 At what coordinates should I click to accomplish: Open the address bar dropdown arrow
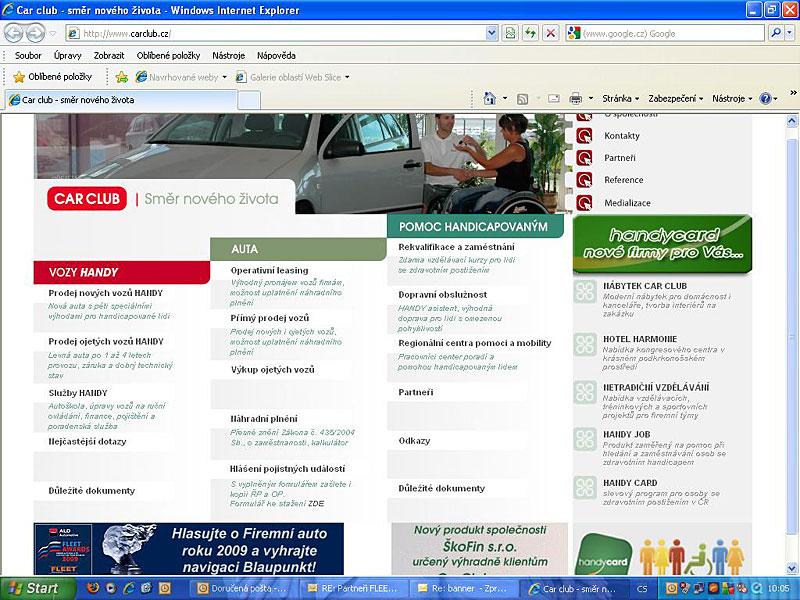(491, 34)
